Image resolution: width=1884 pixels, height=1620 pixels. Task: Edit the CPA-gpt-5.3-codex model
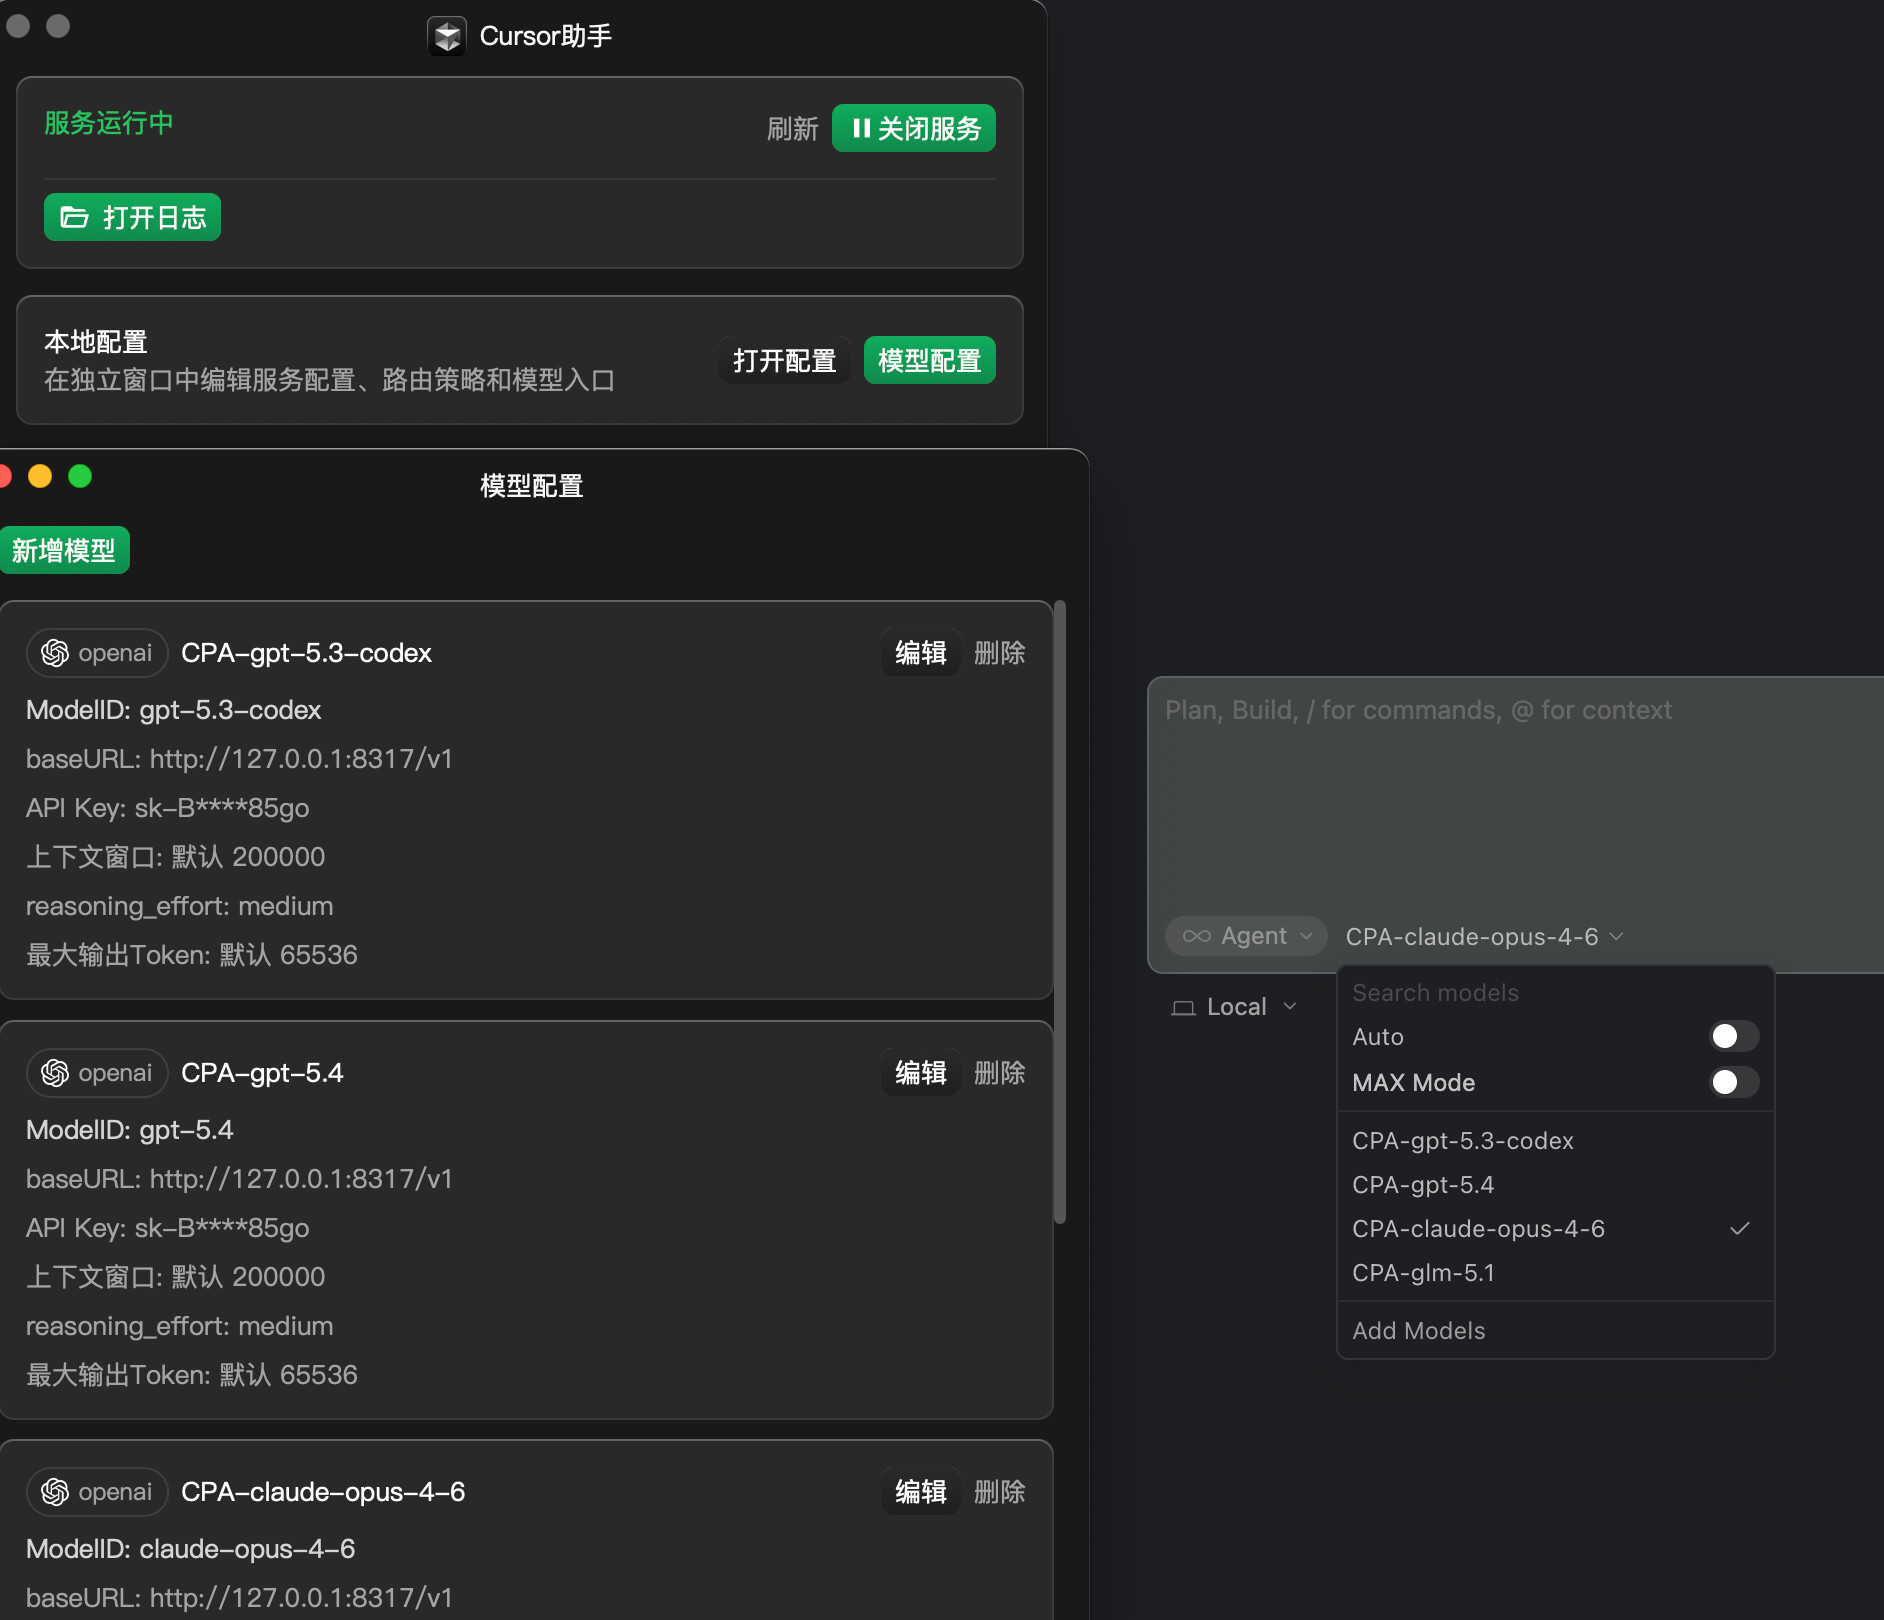920,653
